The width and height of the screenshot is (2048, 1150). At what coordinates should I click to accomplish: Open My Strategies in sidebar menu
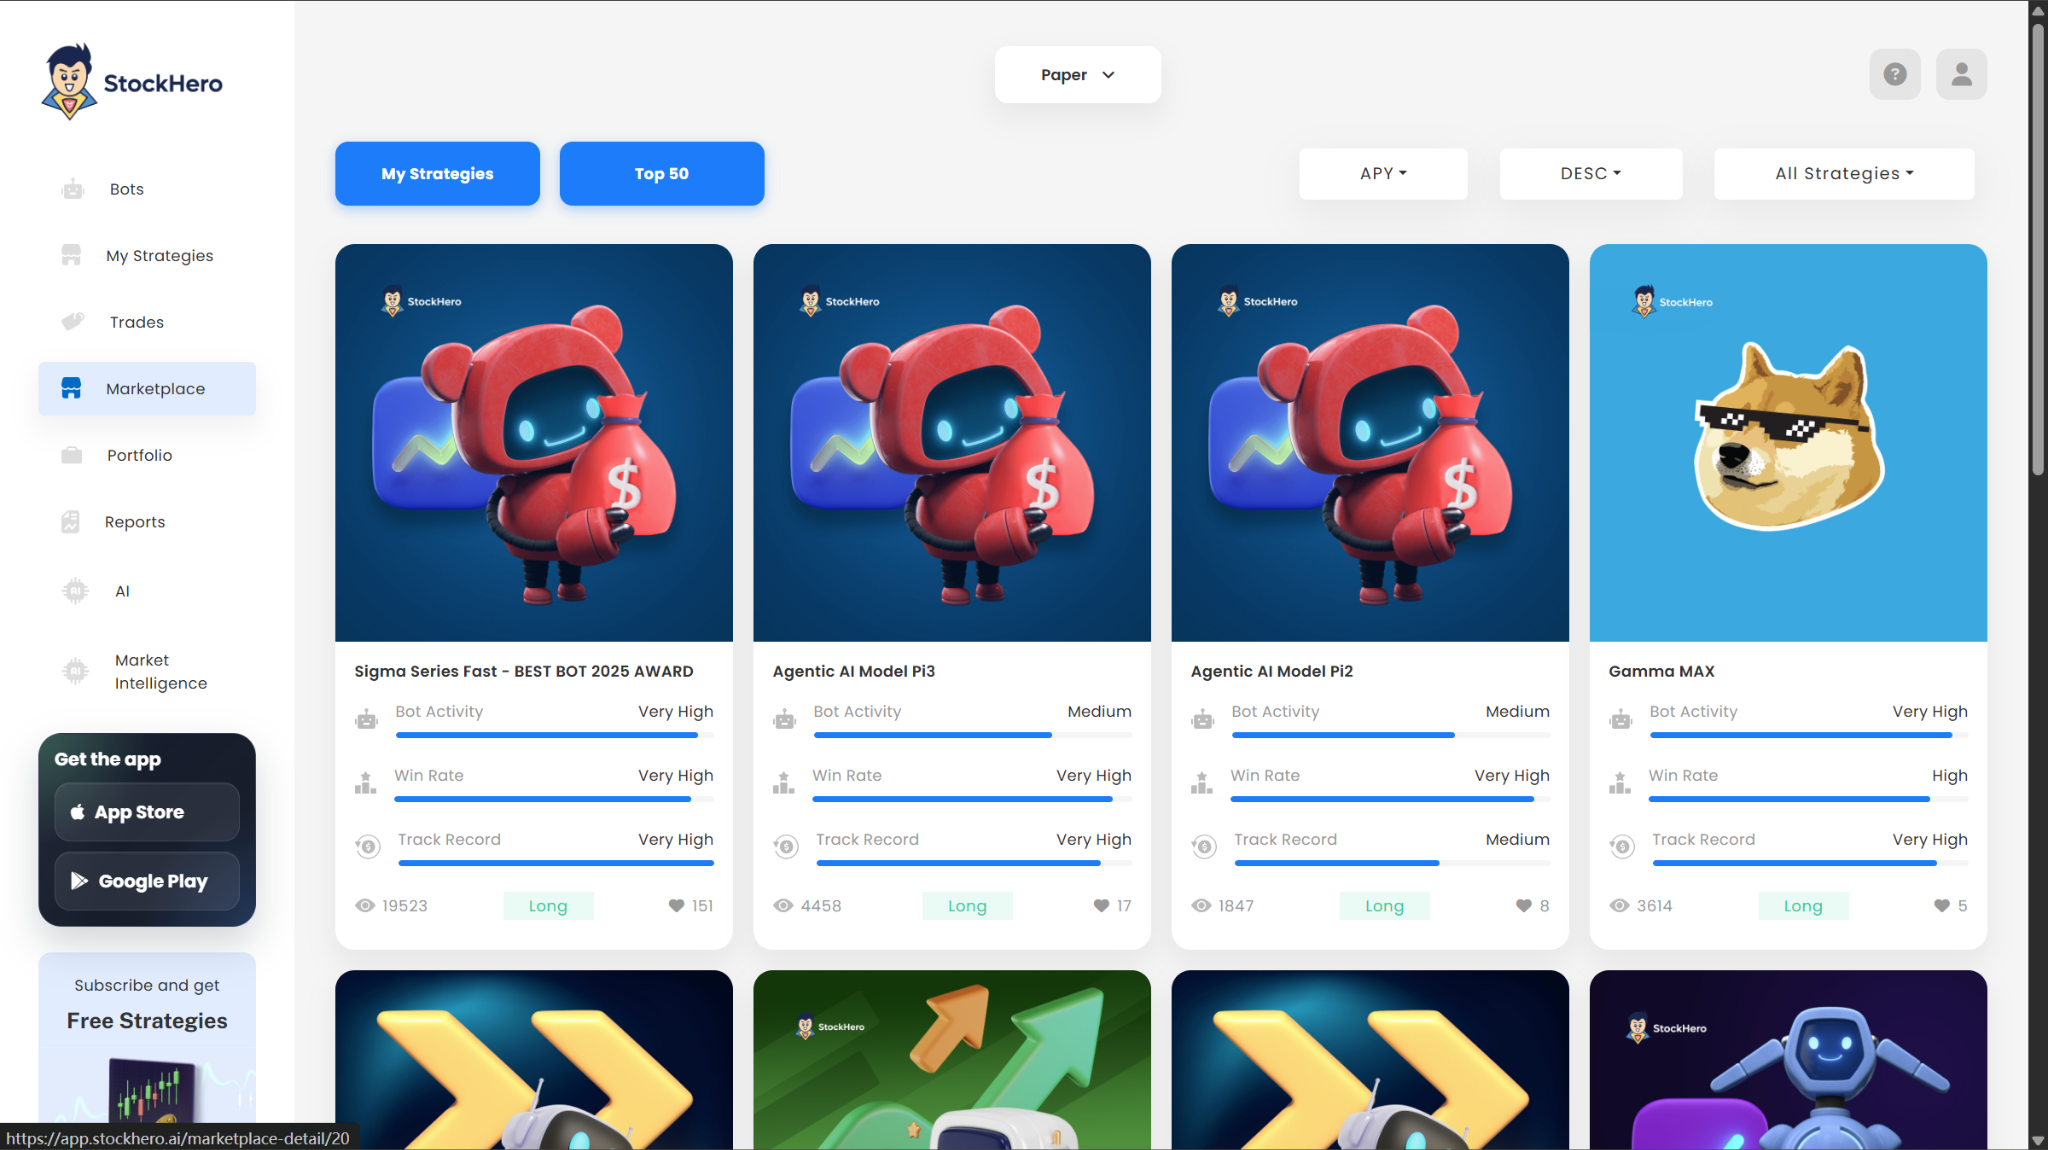click(147, 255)
